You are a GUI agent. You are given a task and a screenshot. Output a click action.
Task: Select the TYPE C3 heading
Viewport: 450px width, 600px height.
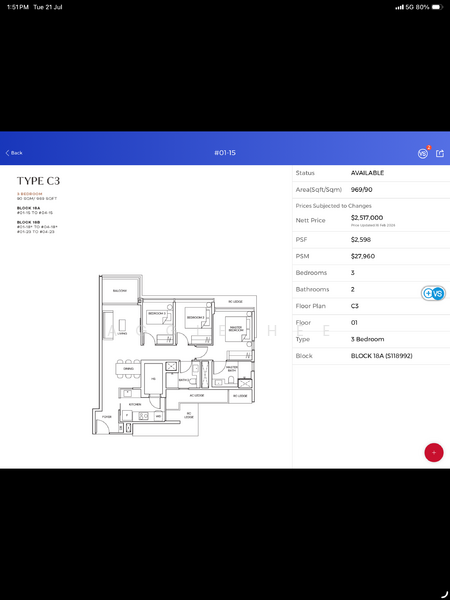(38, 181)
